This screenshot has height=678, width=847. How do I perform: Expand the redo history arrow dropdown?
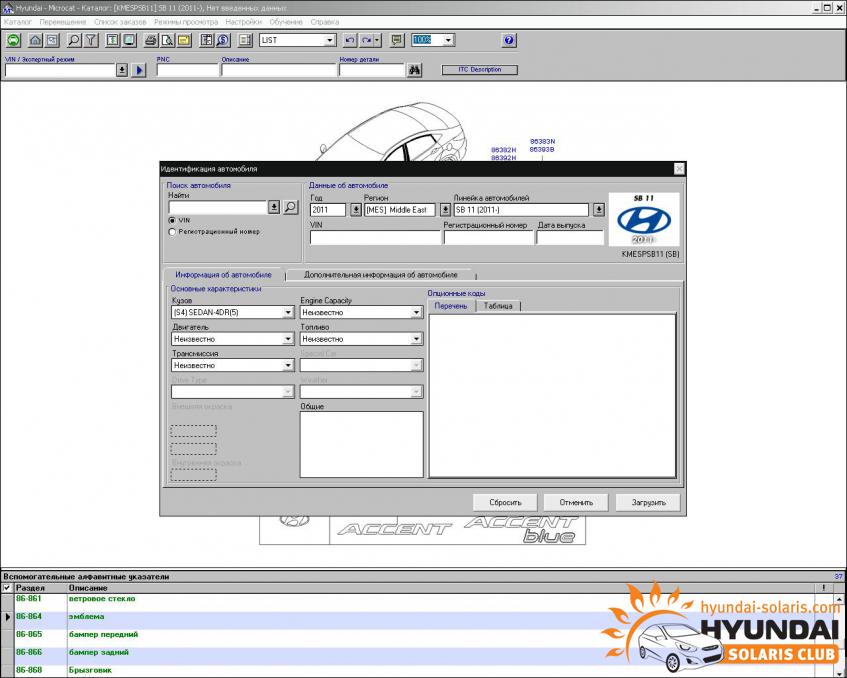(377, 40)
